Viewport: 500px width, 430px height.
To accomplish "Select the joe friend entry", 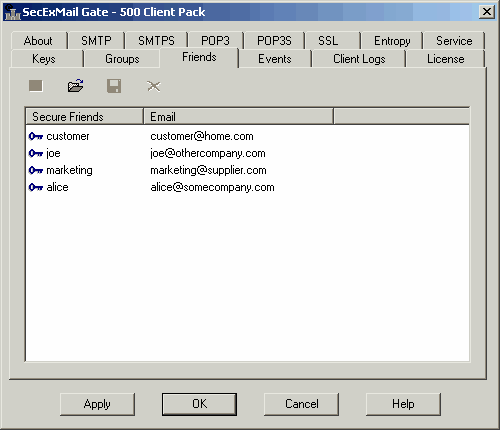I will [x=53, y=153].
